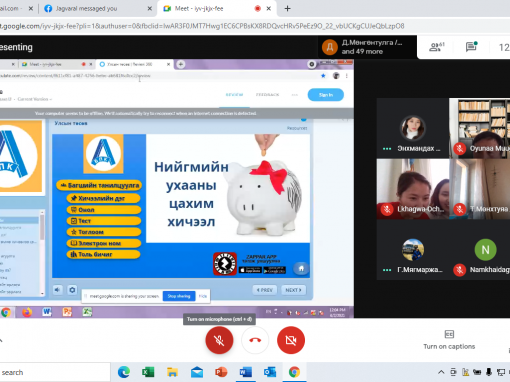Open options for Г.Мягмаржа participant tile
Viewport: 510px width, 382px height.
point(387,270)
